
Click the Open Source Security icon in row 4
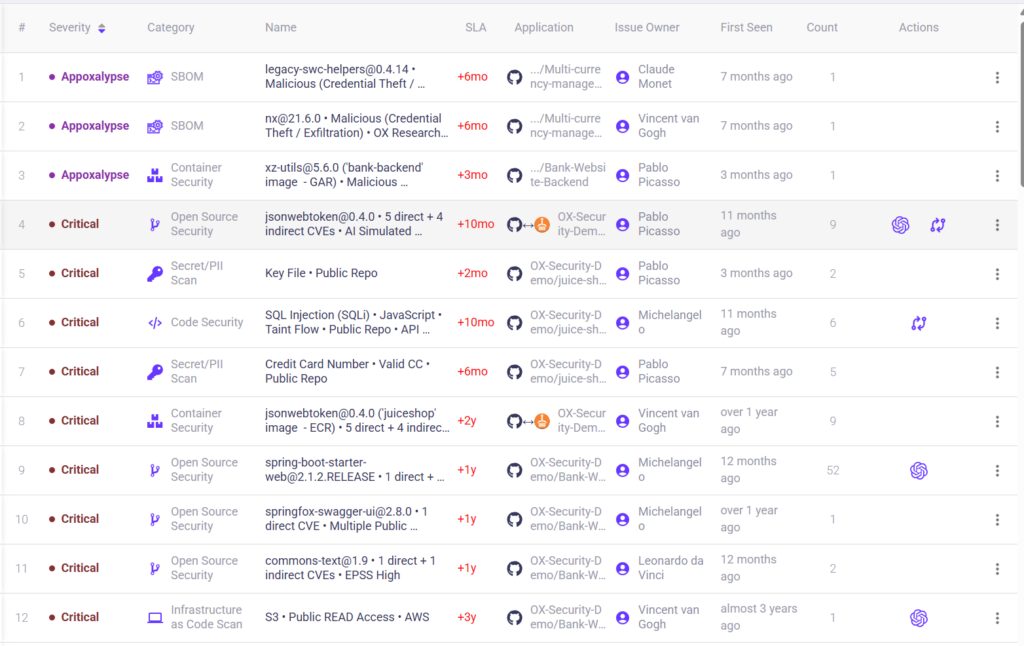coord(155,225)
